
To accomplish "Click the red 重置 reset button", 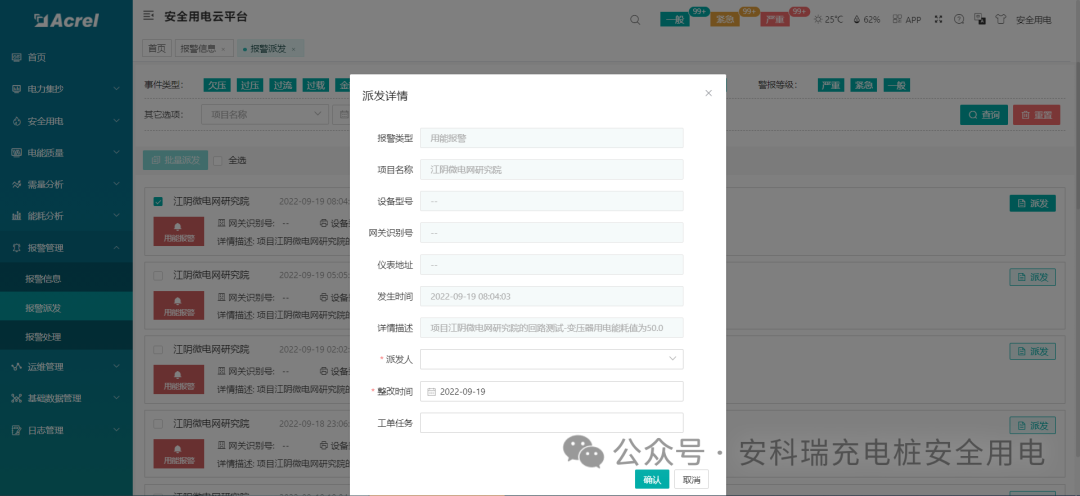I will pyautogui.click(x=1037, y=115).
